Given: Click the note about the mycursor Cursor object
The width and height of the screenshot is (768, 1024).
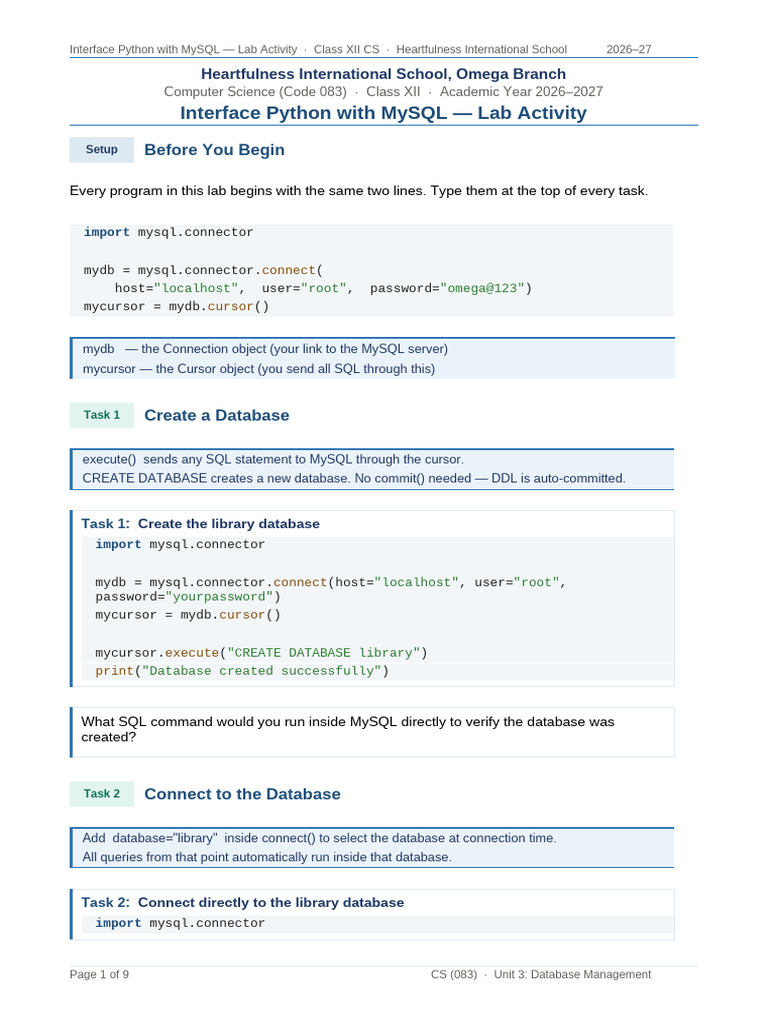Looking at the screenshot, I should click(259, 369).
